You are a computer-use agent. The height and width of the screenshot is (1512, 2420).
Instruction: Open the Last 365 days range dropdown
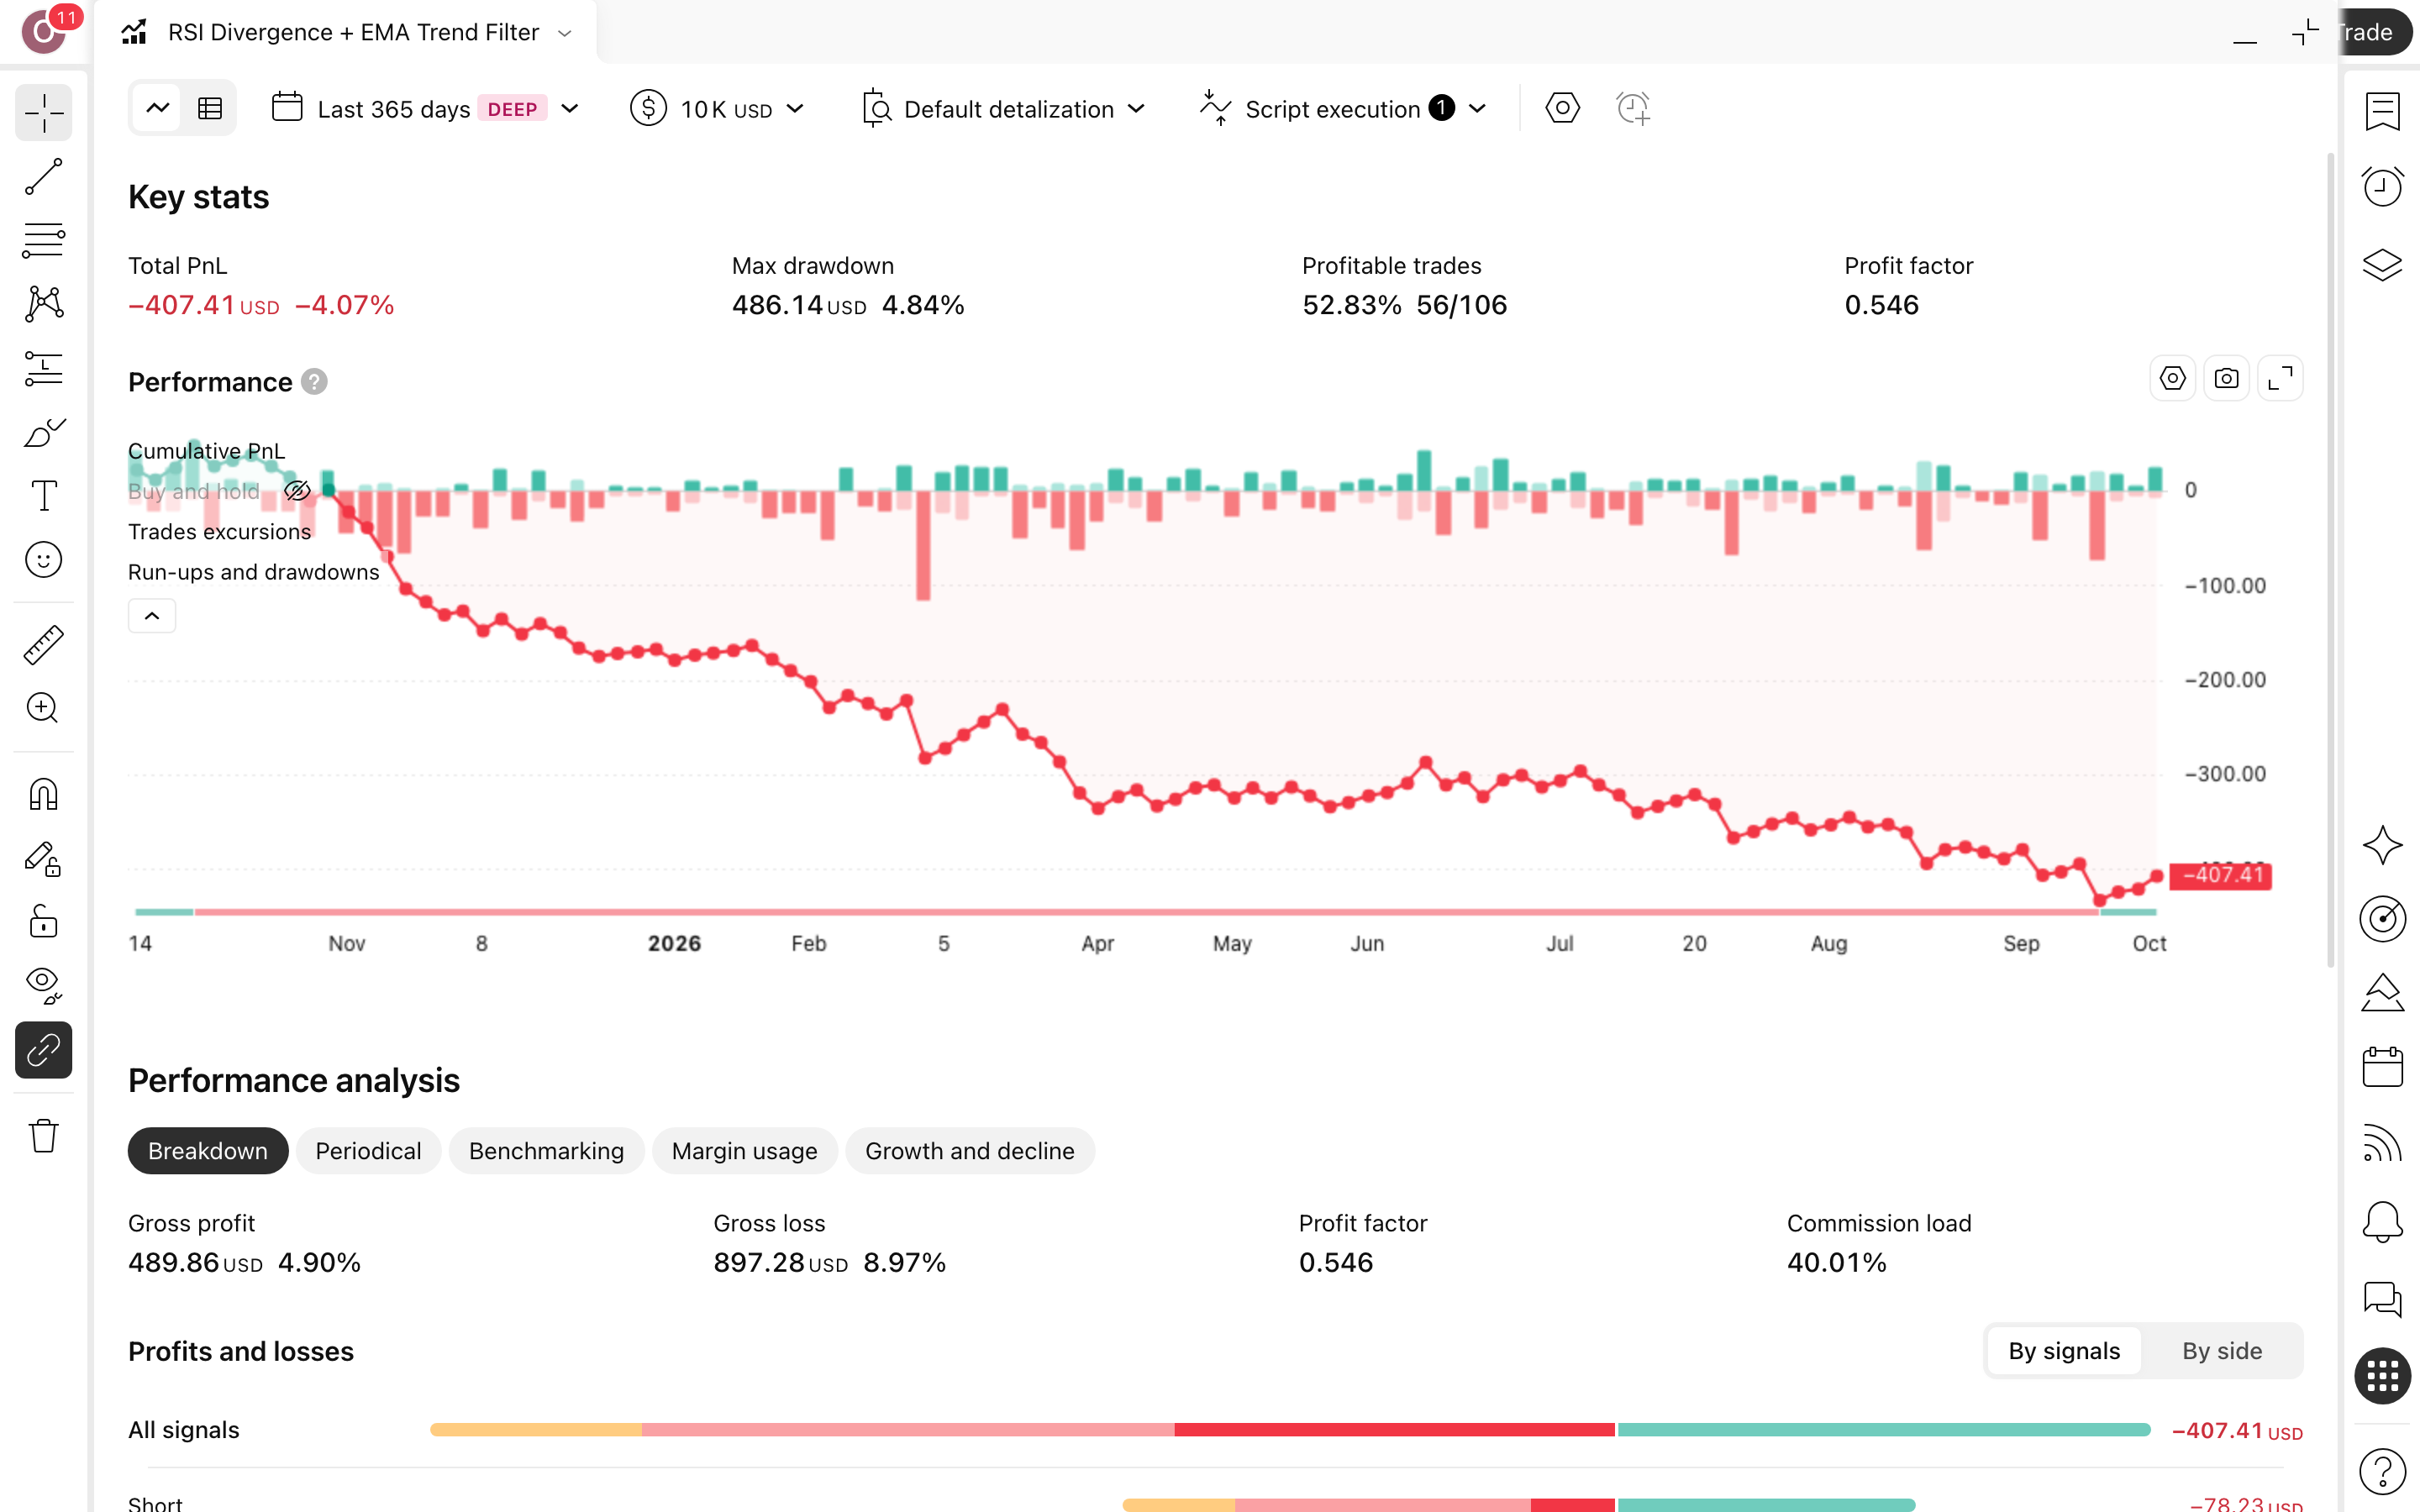(x=425, y=109)
